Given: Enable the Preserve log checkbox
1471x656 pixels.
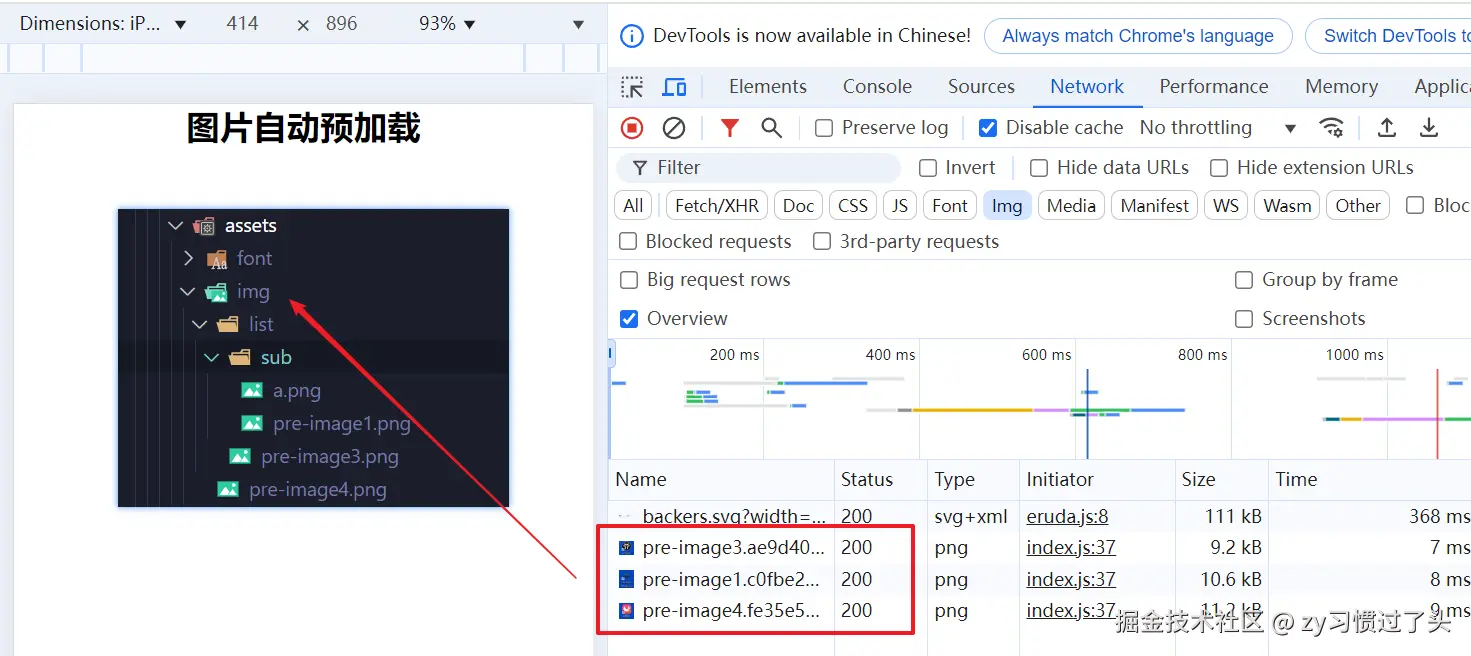Looking at the screenshot, I should coord(824,128).
